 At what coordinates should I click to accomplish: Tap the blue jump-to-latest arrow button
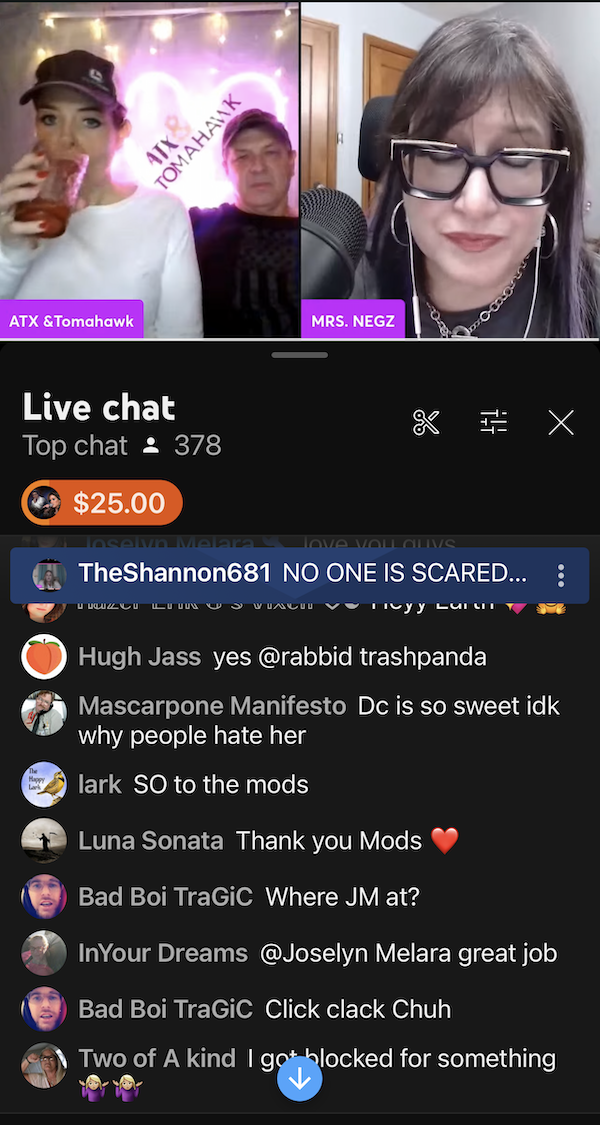(299, 1078)
